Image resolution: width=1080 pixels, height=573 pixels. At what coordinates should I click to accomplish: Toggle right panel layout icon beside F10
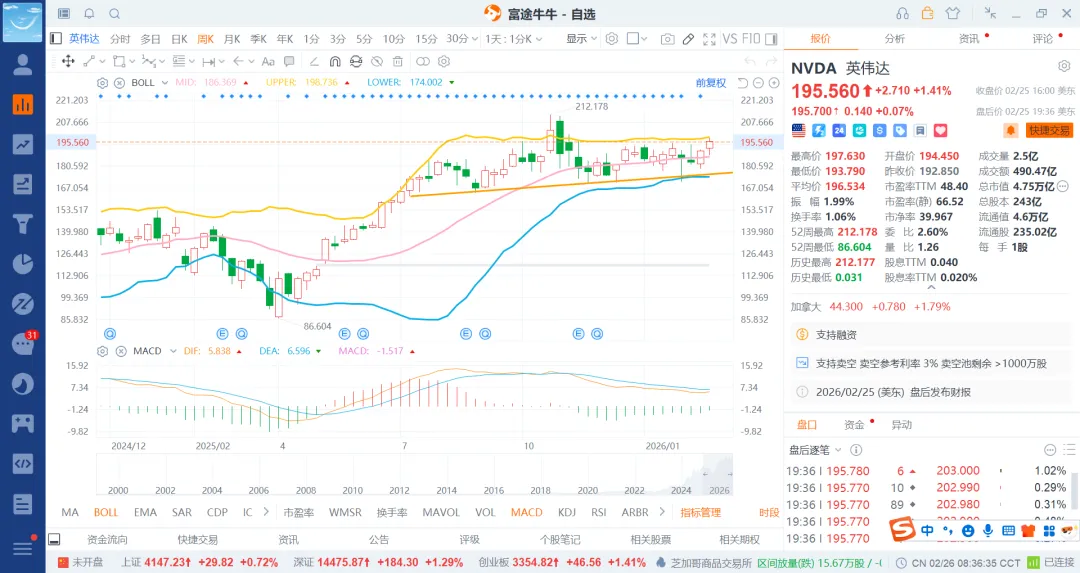(771, 39)
